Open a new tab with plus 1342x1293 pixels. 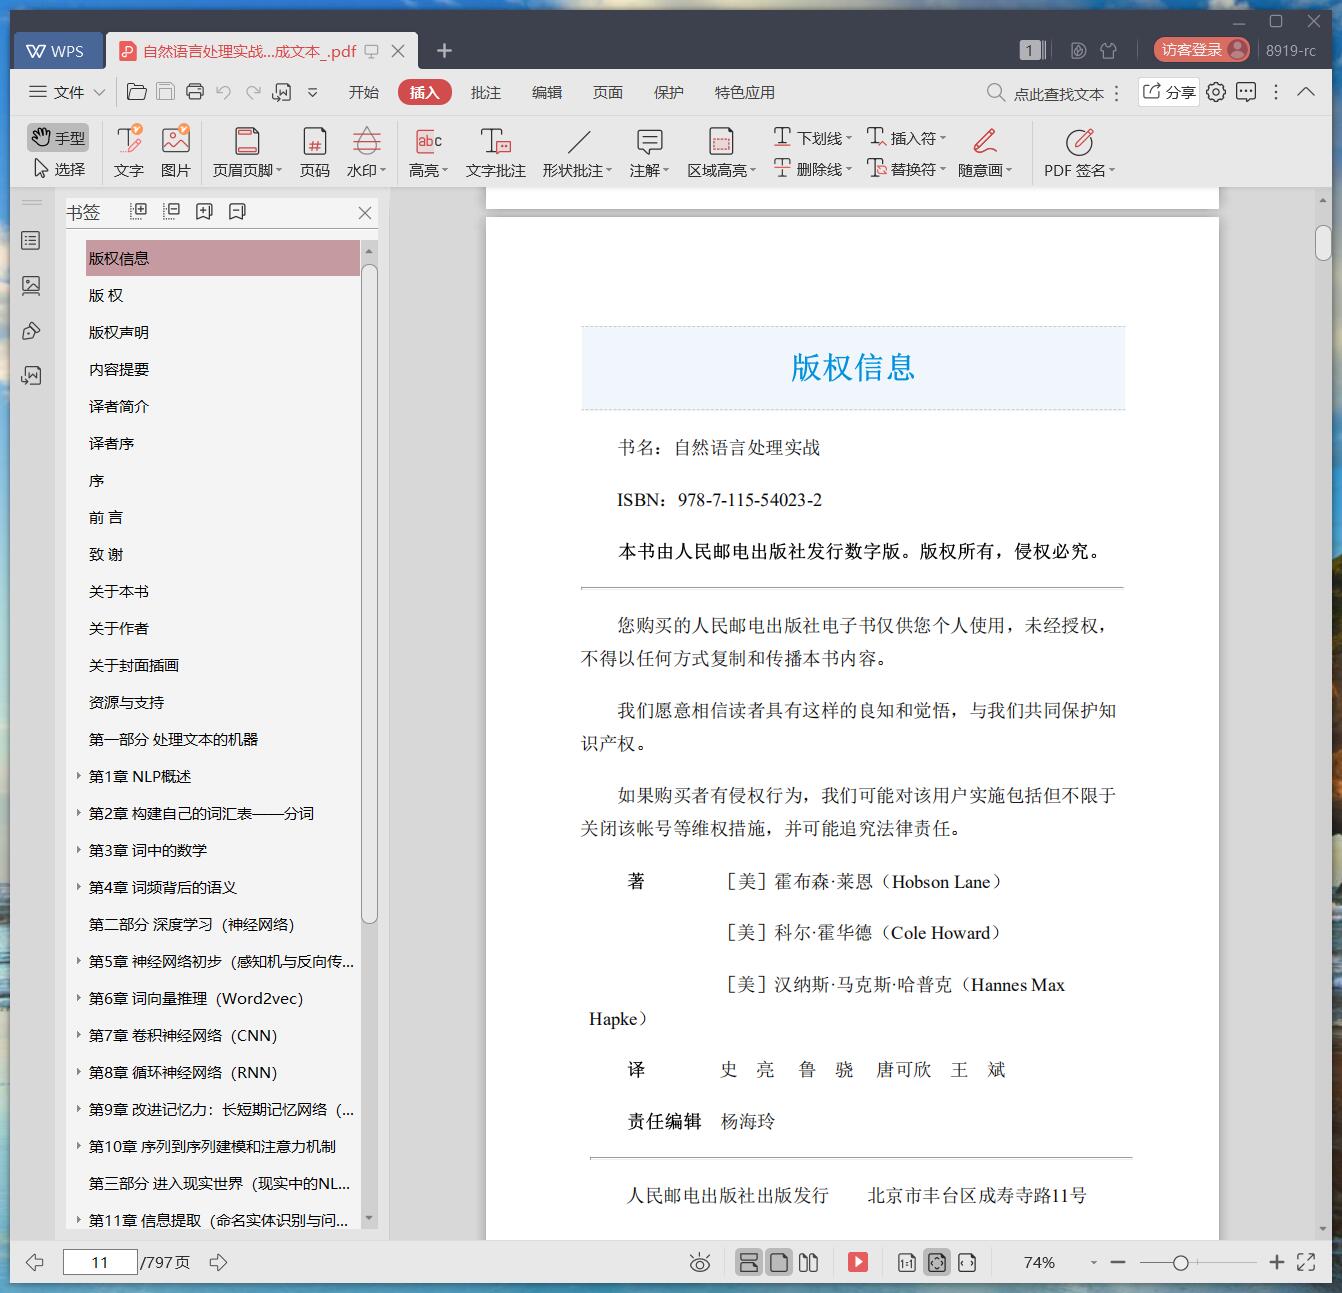445,50
